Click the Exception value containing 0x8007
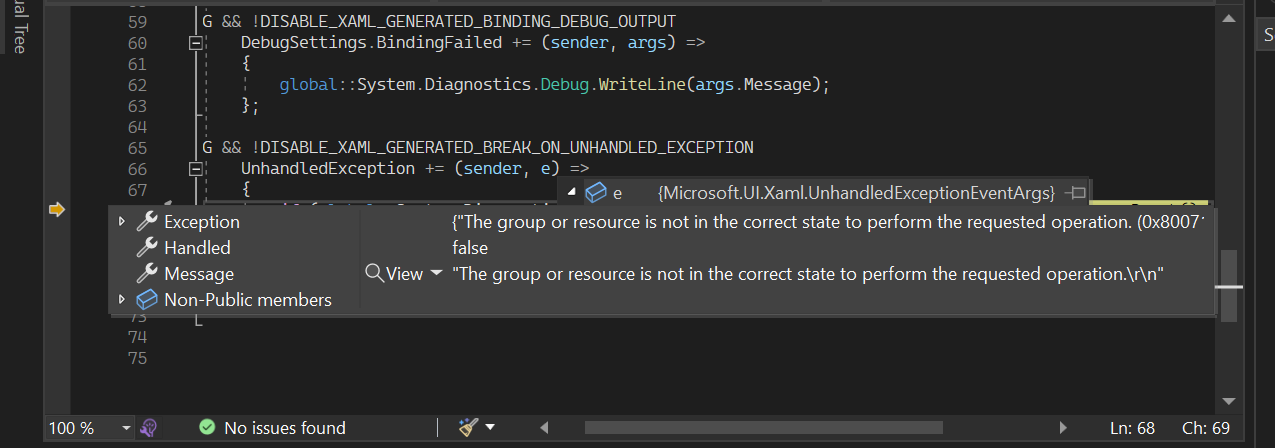The height and width of the screenshot is (448, 1275). pyautogui.click(x=830, y=222)
